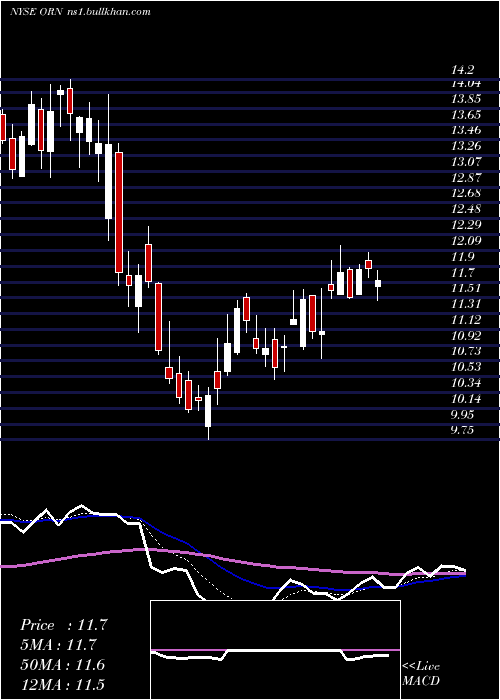Select the 14.04 price axis label
This screenshot has height=700, width=500.
click(466, 83)
